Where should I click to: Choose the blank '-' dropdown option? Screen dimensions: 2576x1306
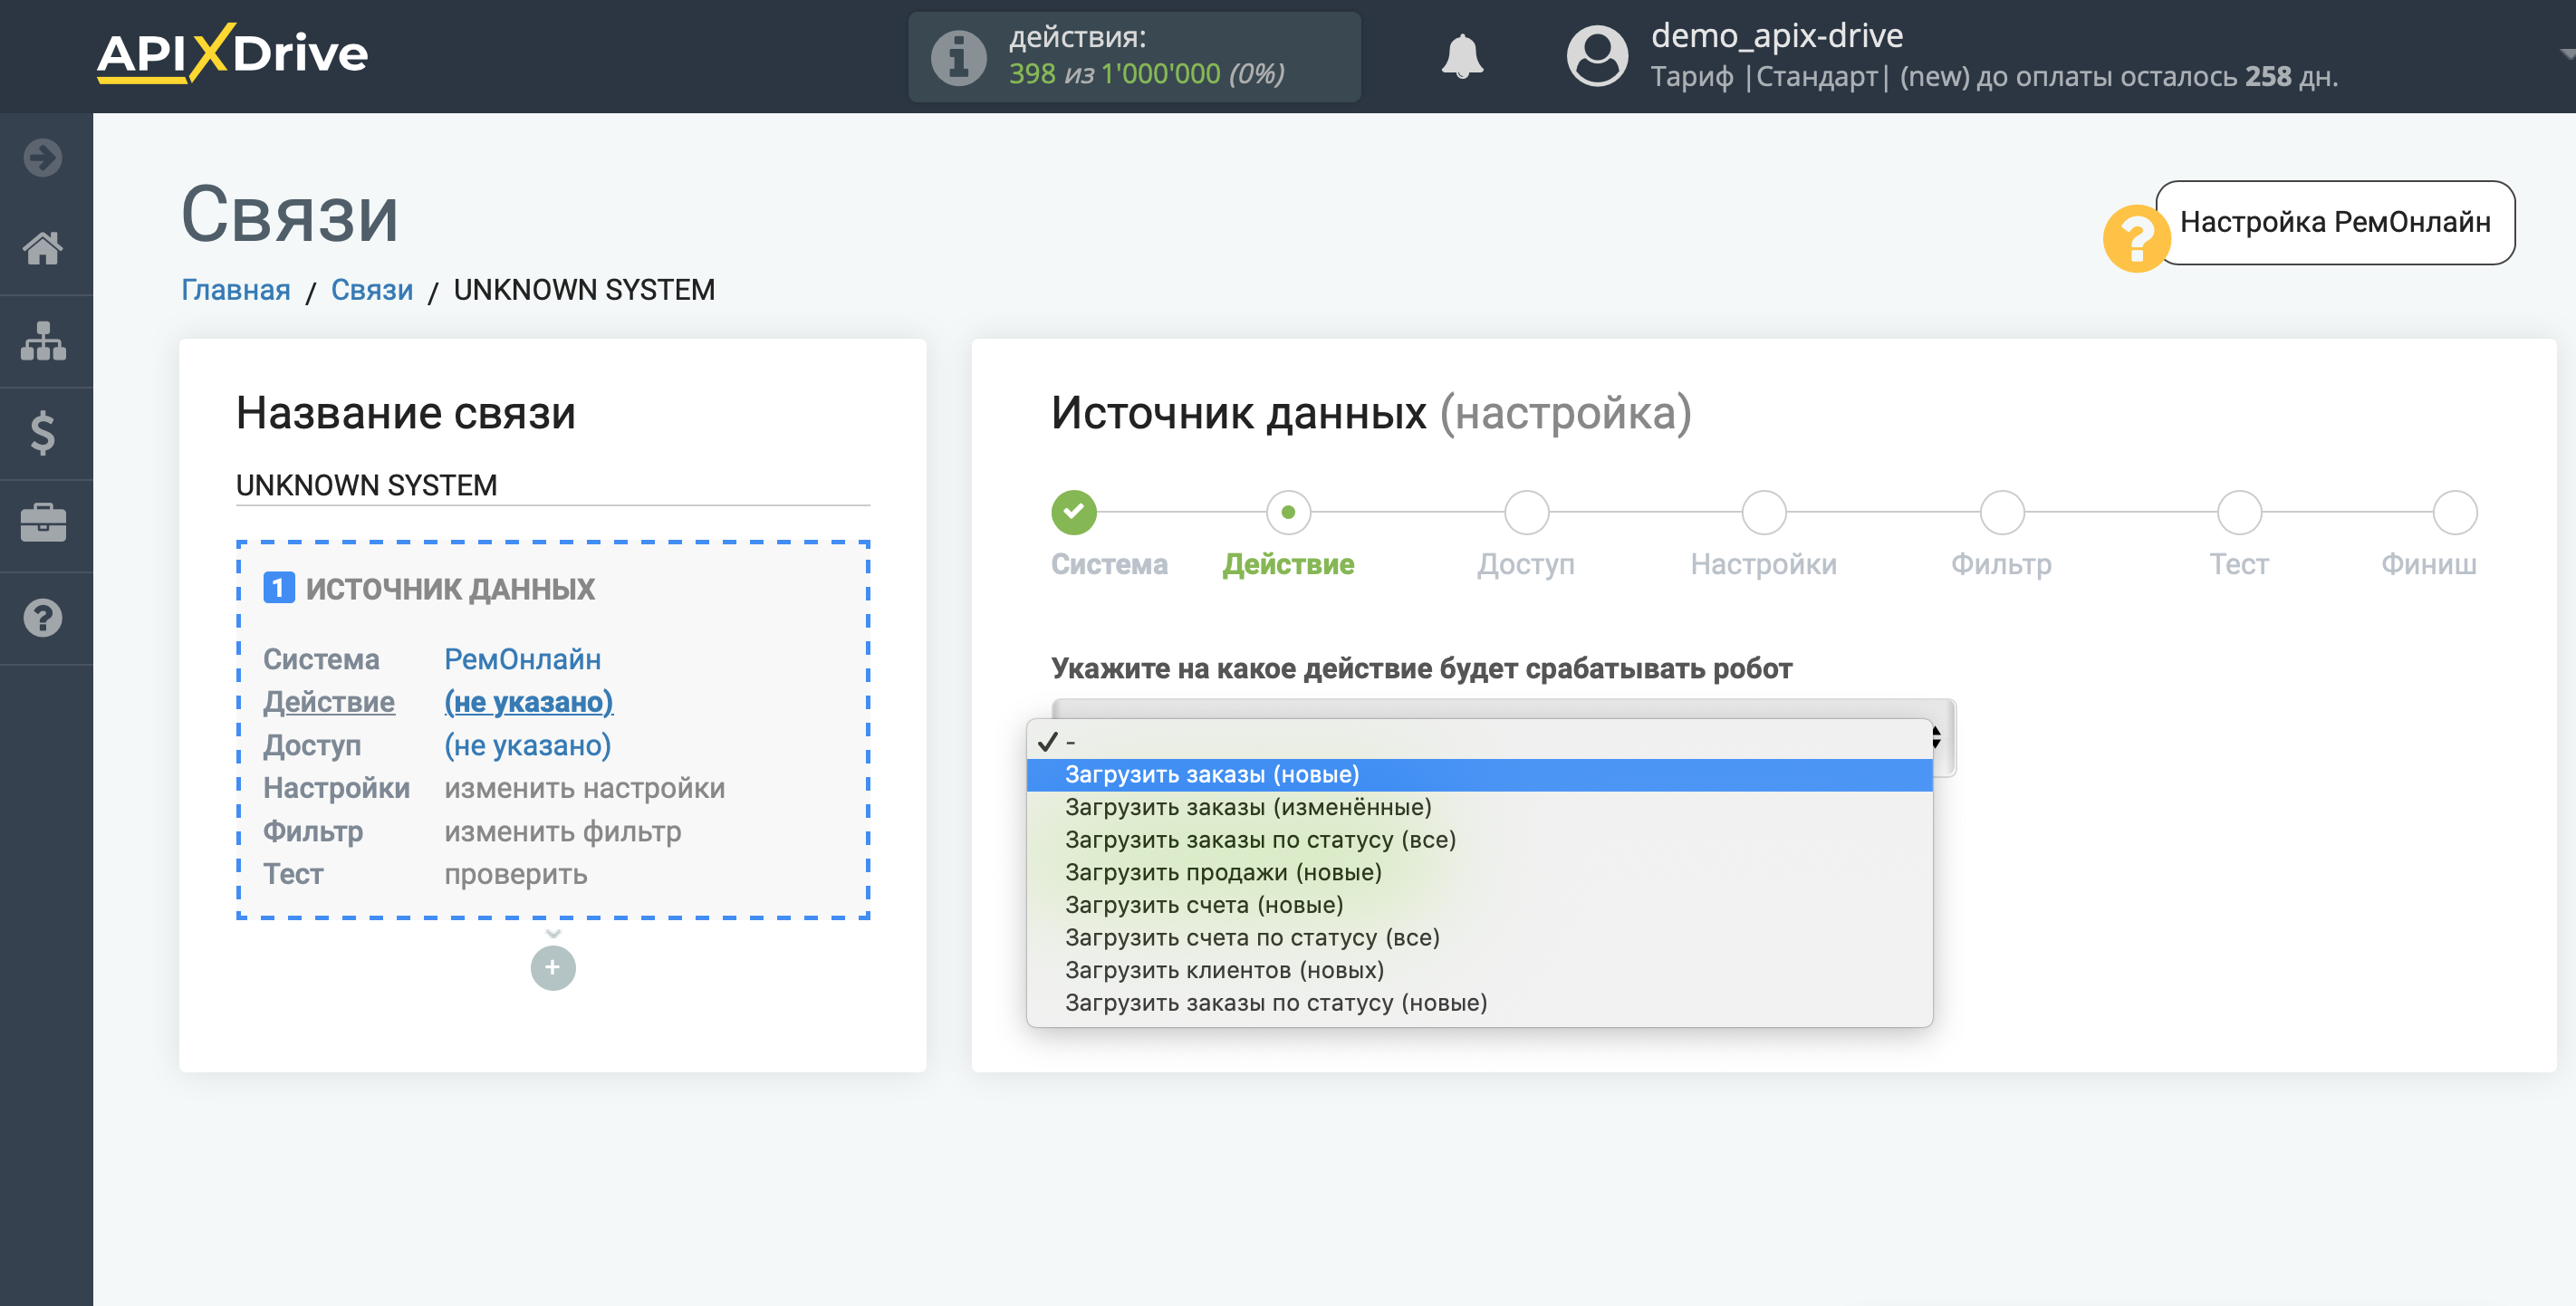click(1480, 741)
